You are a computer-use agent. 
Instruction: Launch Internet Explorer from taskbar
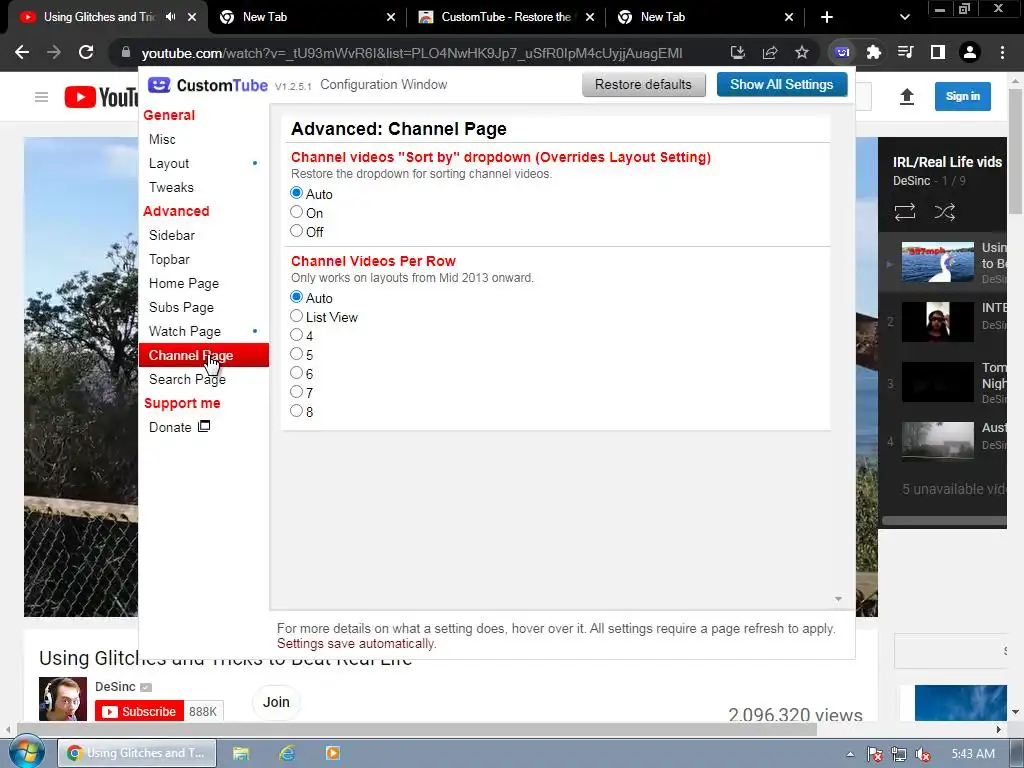(x=287, y=753)
